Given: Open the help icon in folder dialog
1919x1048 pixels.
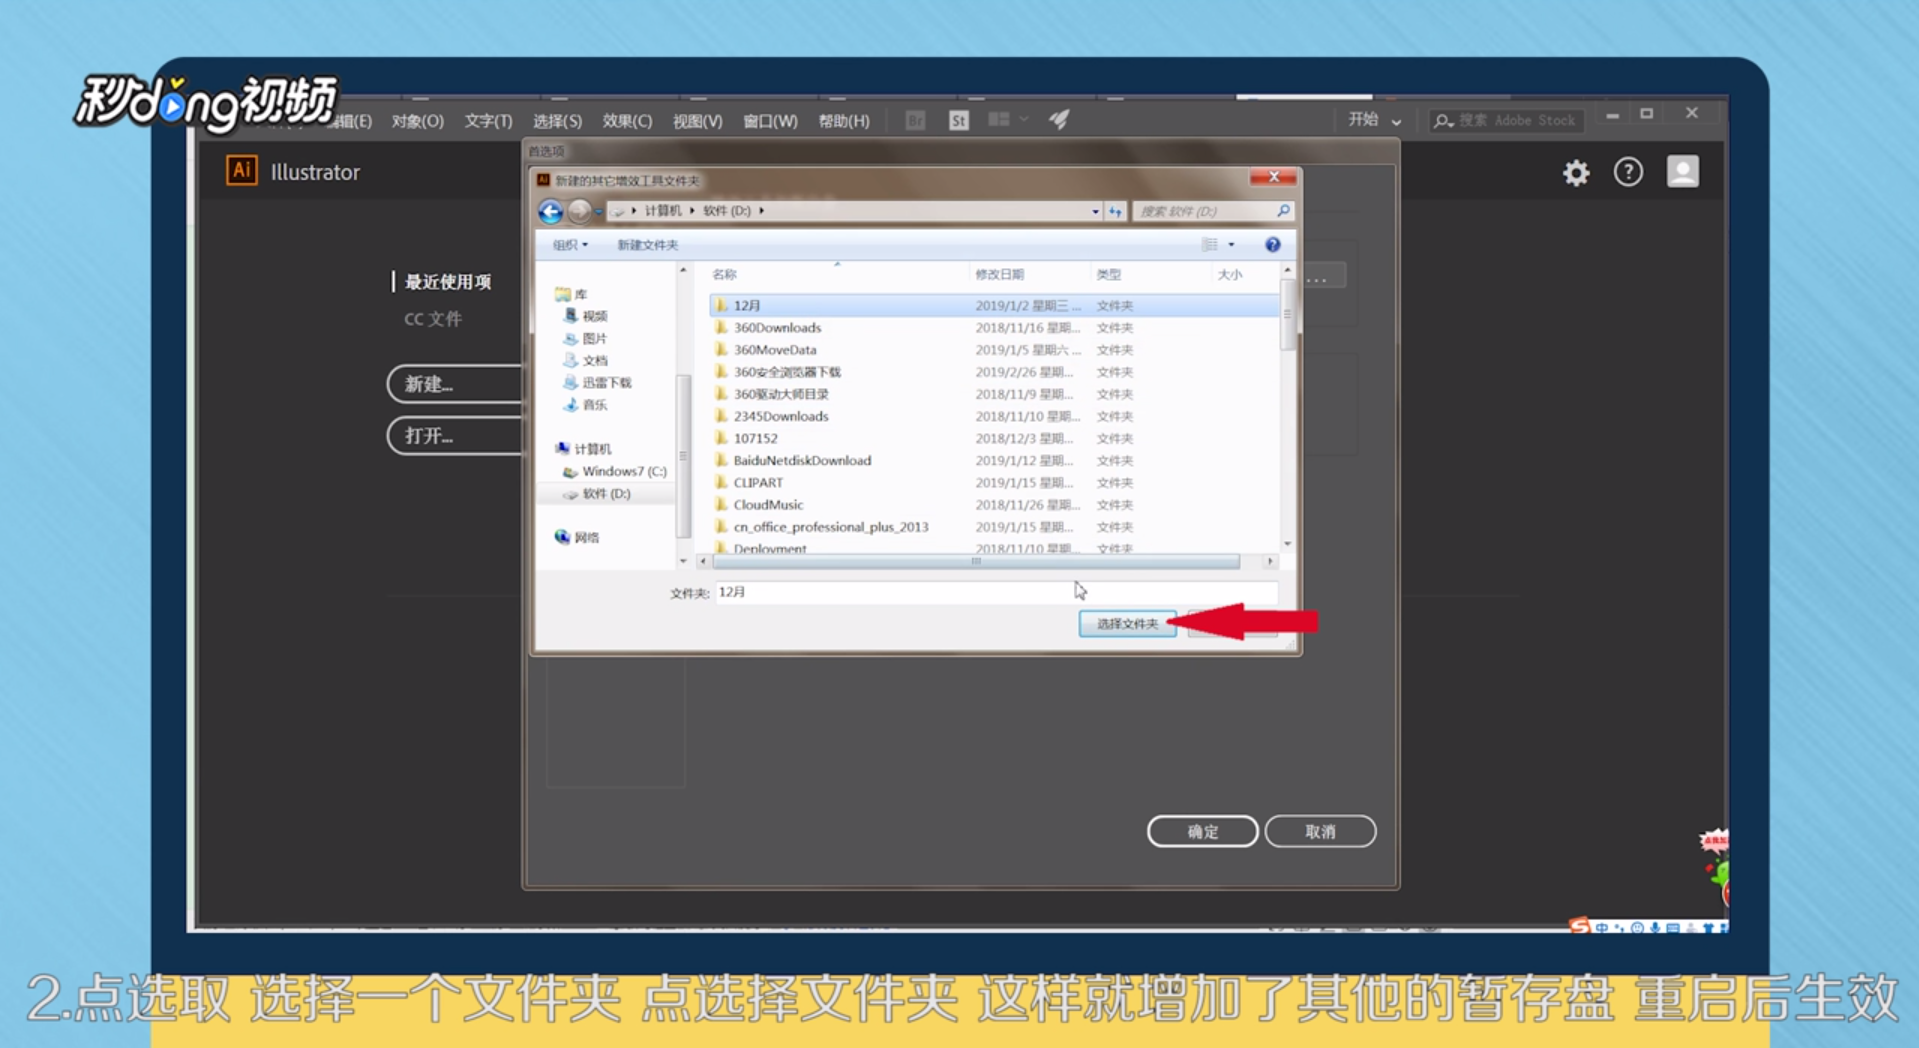Looking at the screenshot, I should click(x=1272, y=245).
